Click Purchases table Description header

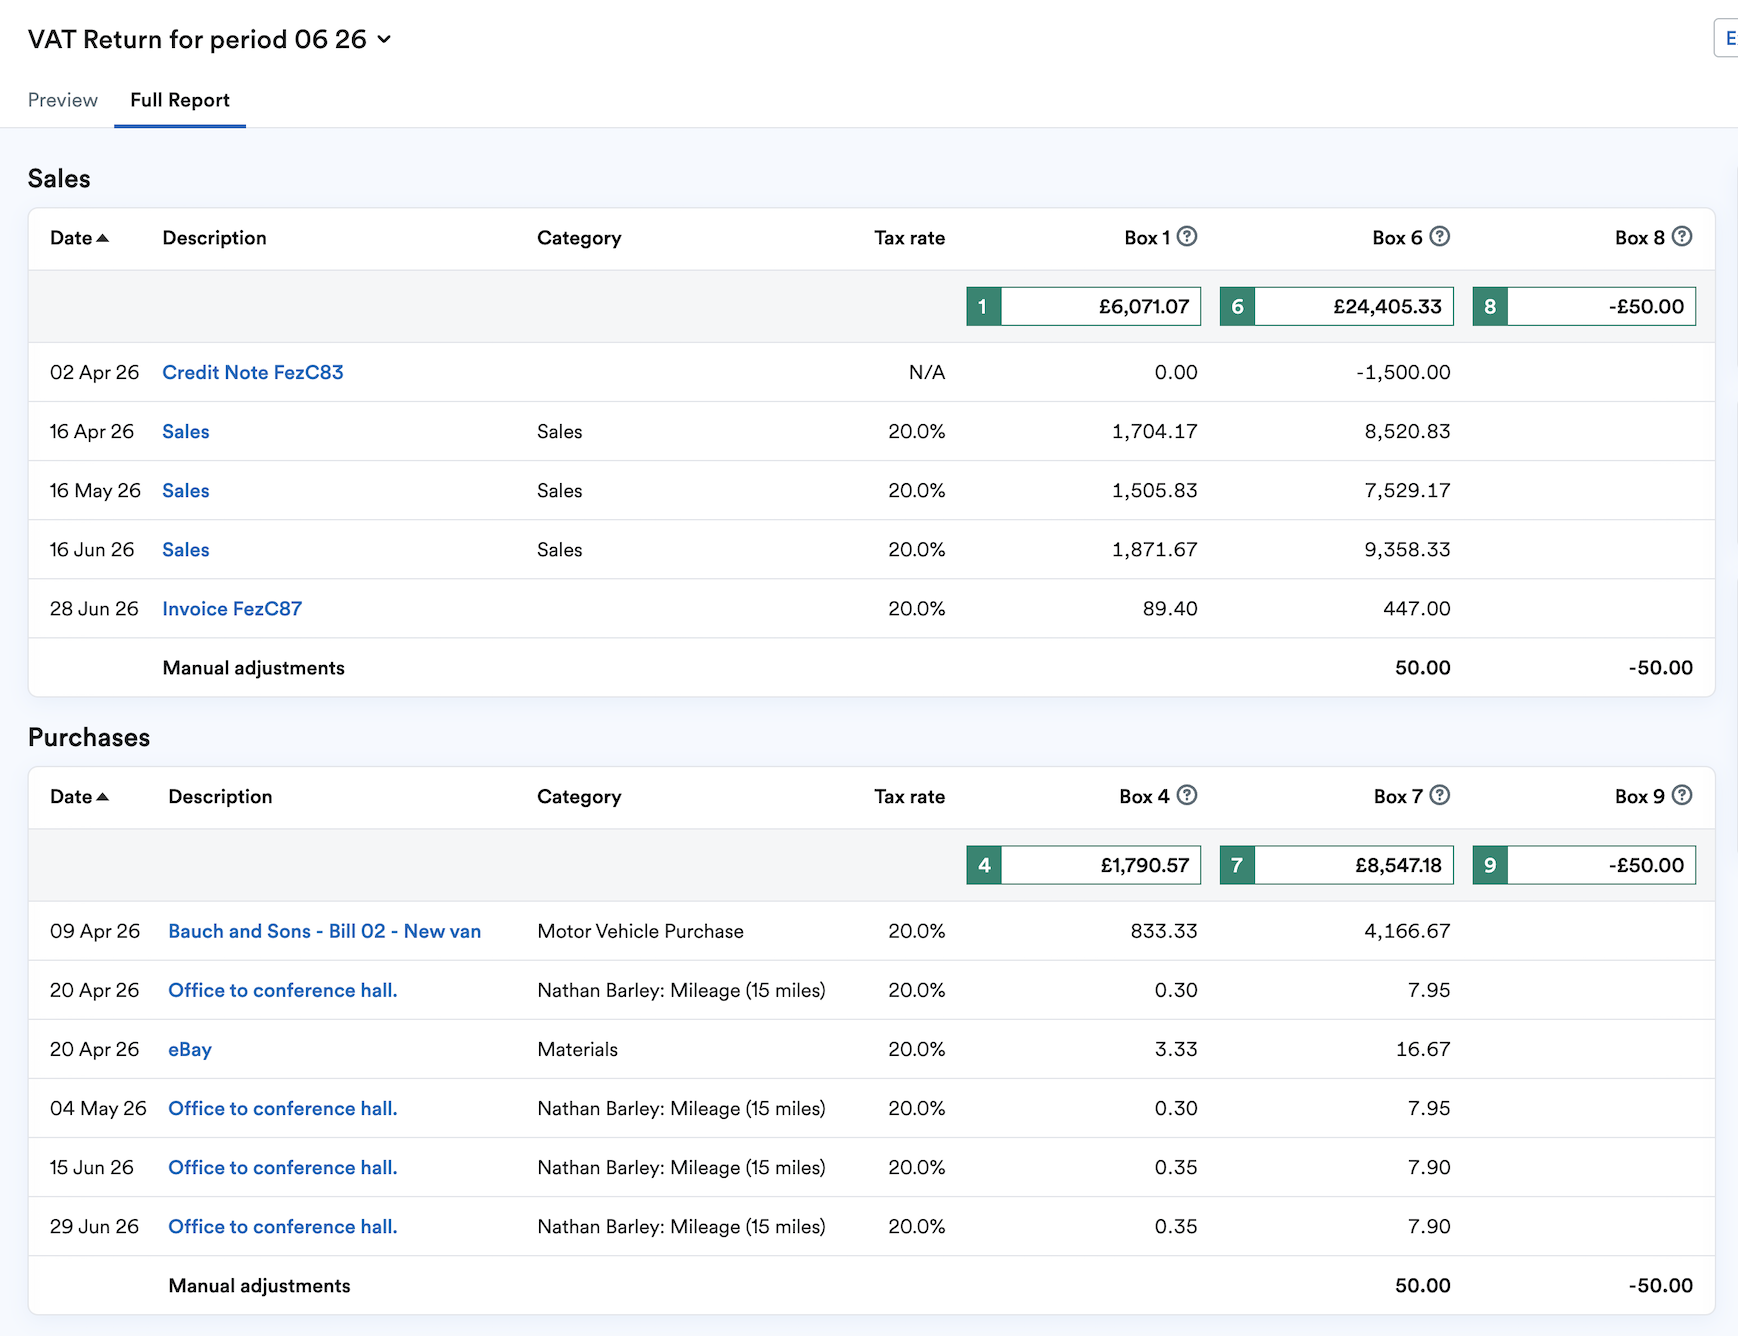[x=220, y=797]
